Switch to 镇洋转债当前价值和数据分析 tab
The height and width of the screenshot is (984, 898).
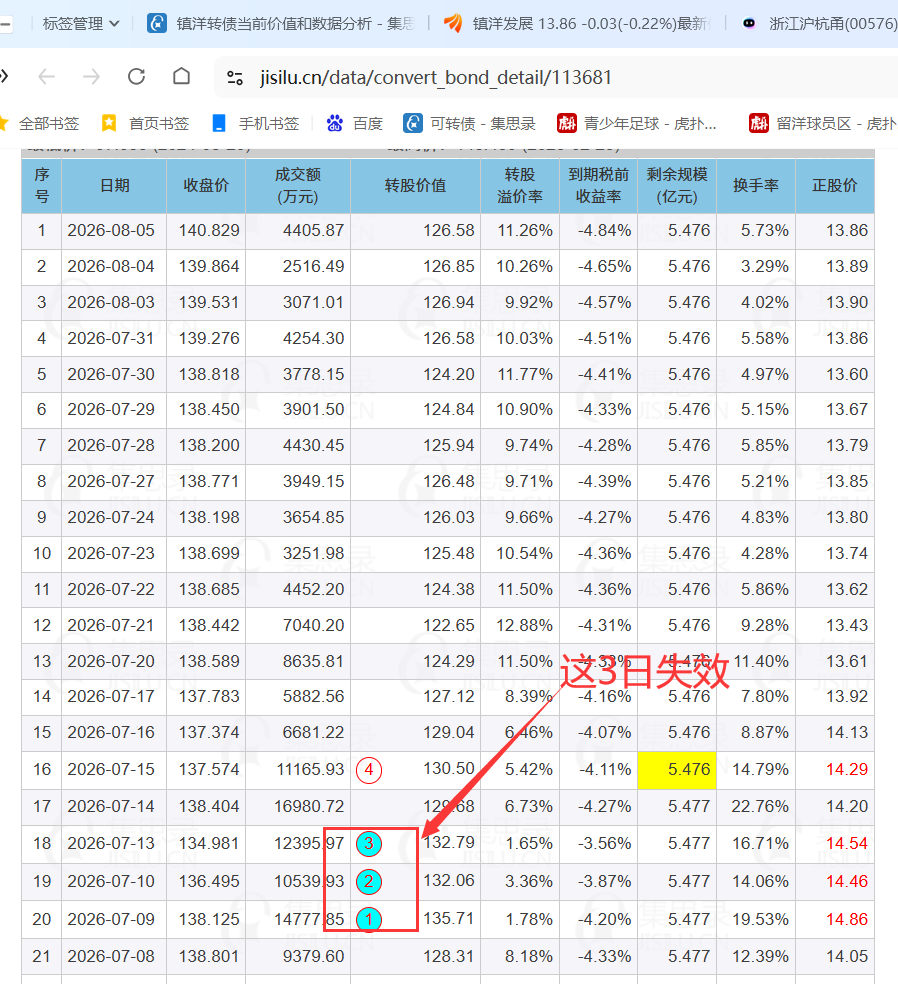coord(282,24)
